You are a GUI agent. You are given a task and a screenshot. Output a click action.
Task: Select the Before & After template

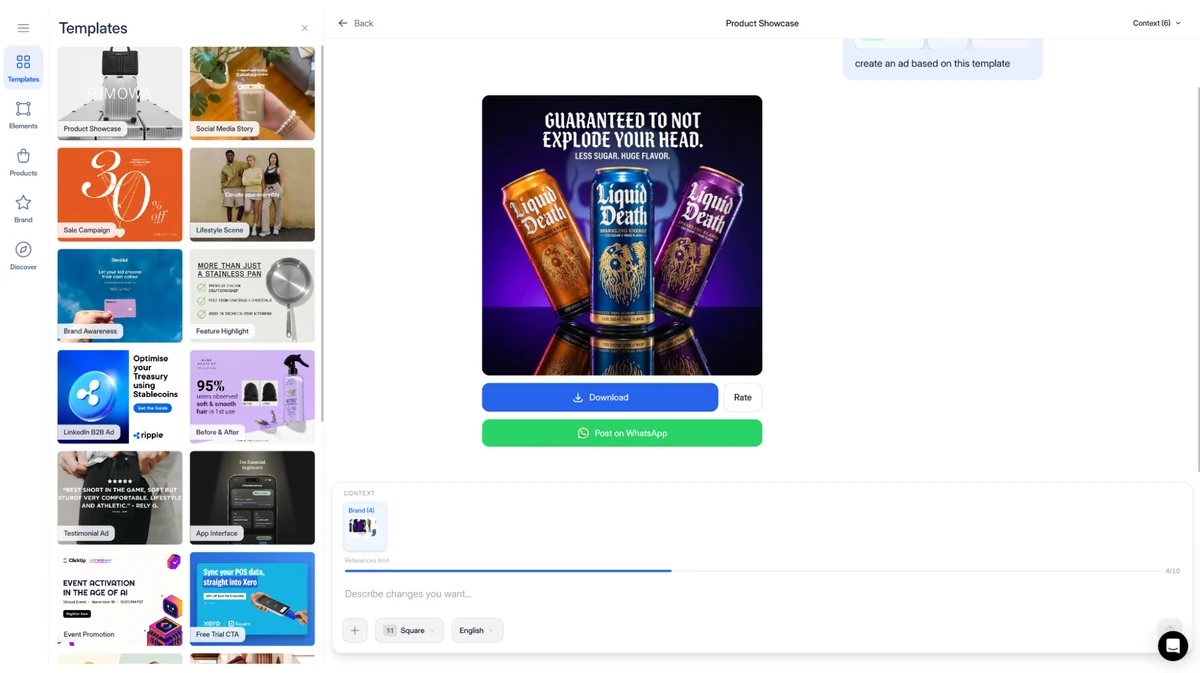[252, 396]
